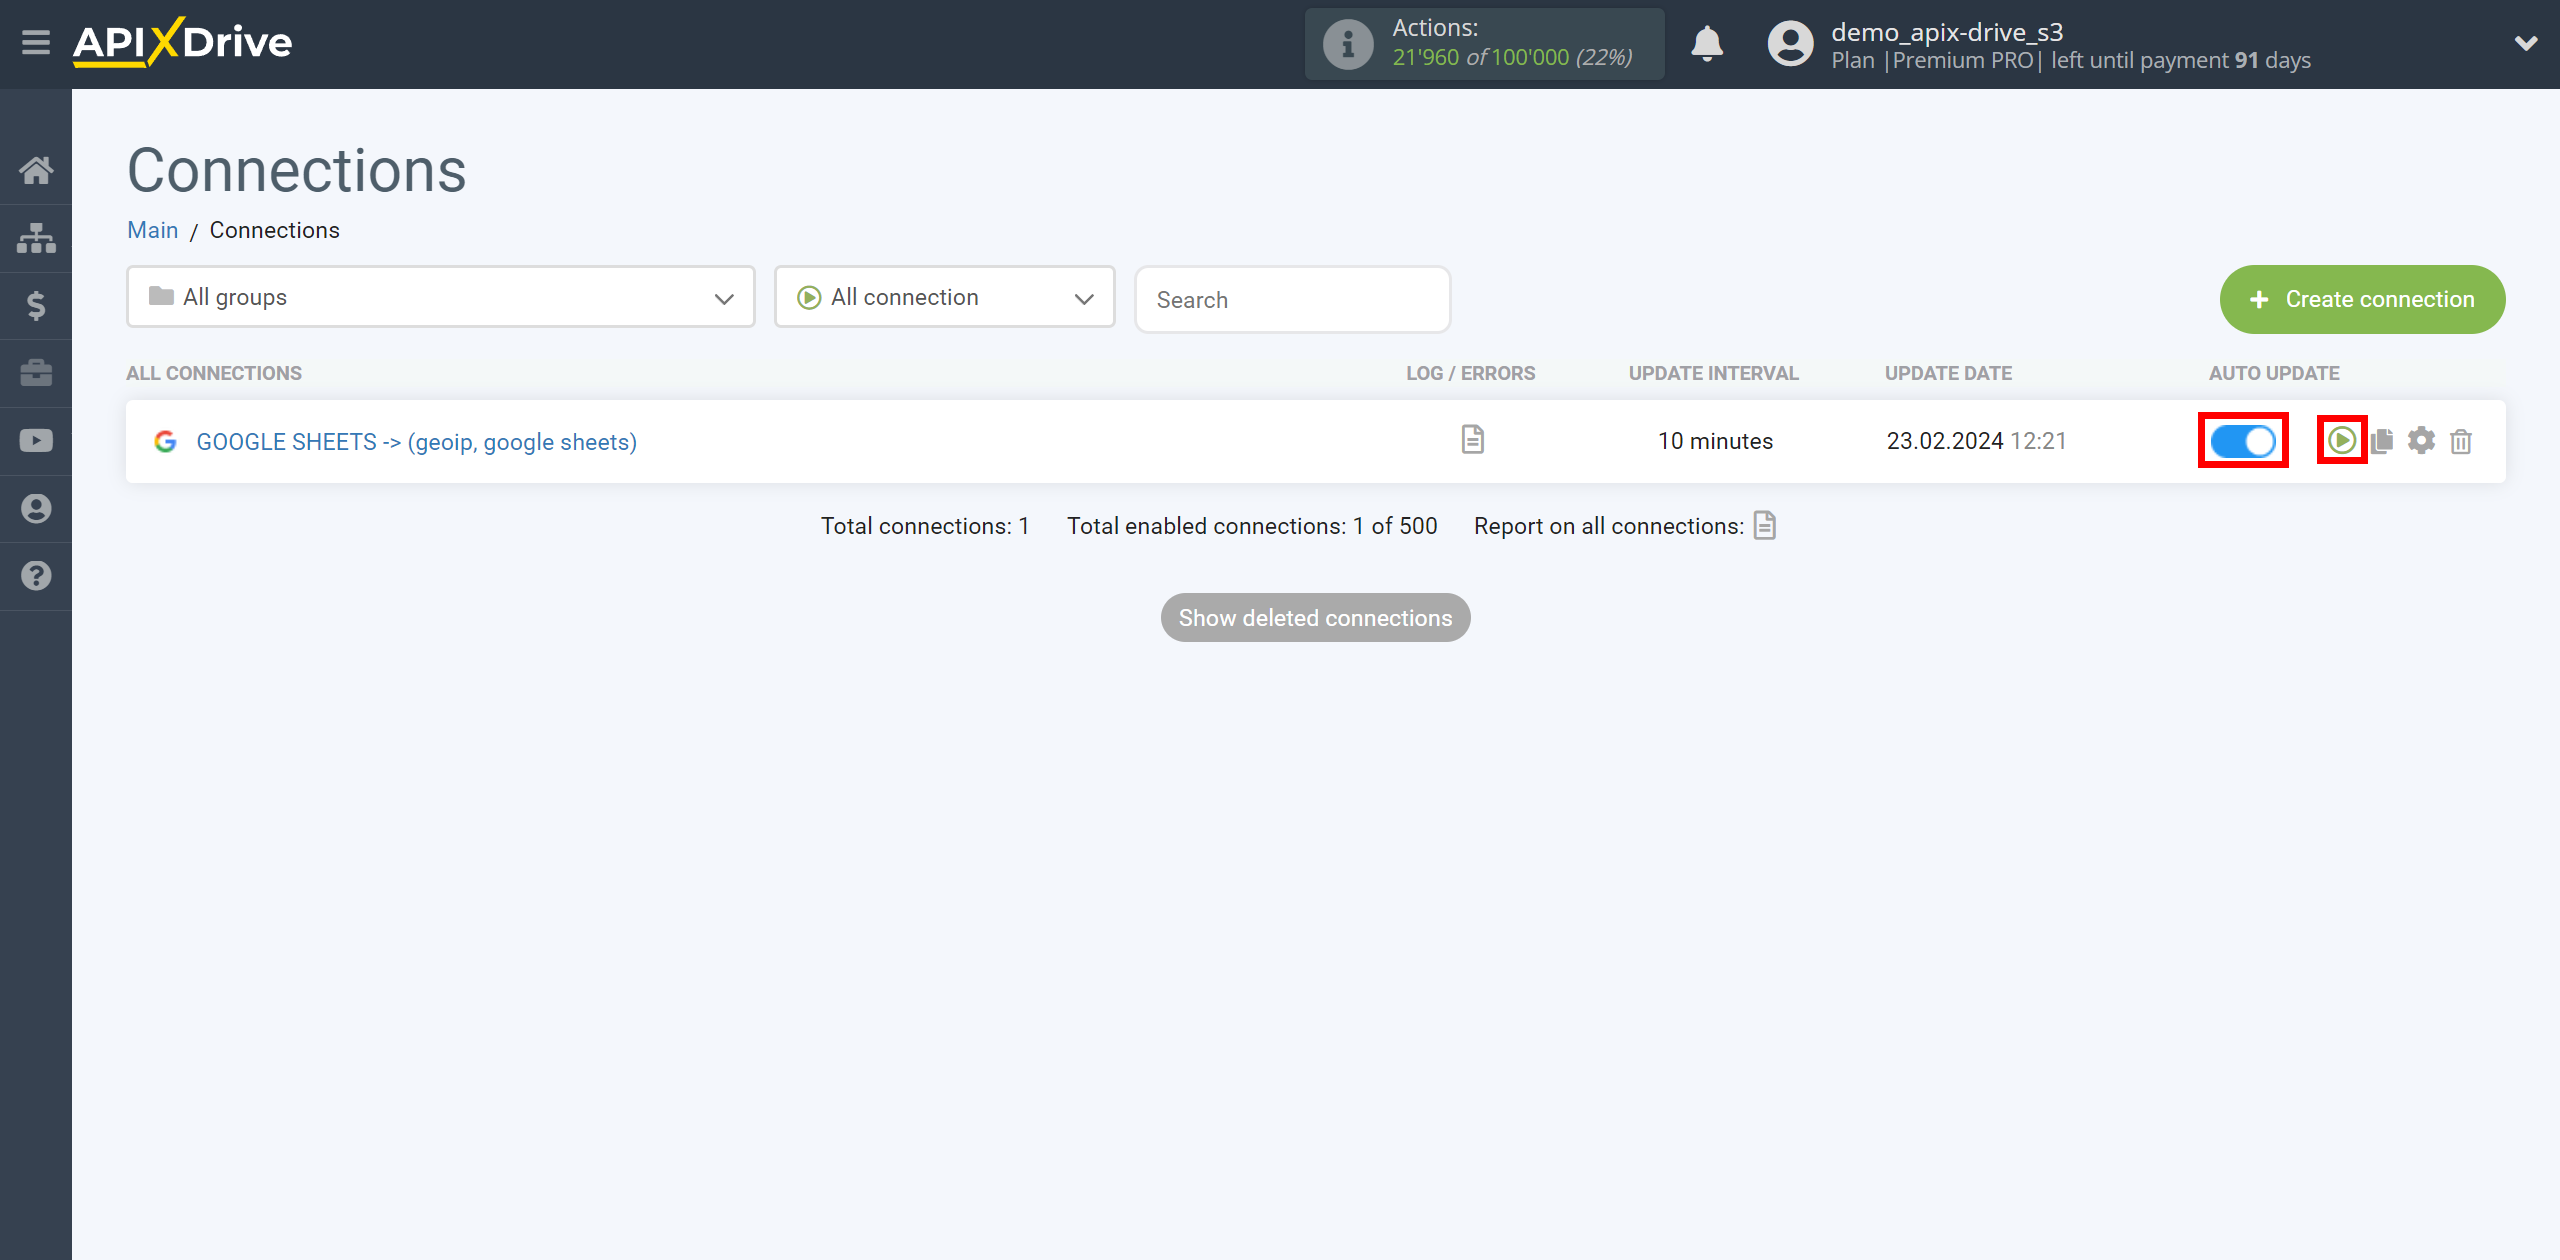Click the settings gear icon for the connection
2560x1260 pixels.
point(2423,441)
